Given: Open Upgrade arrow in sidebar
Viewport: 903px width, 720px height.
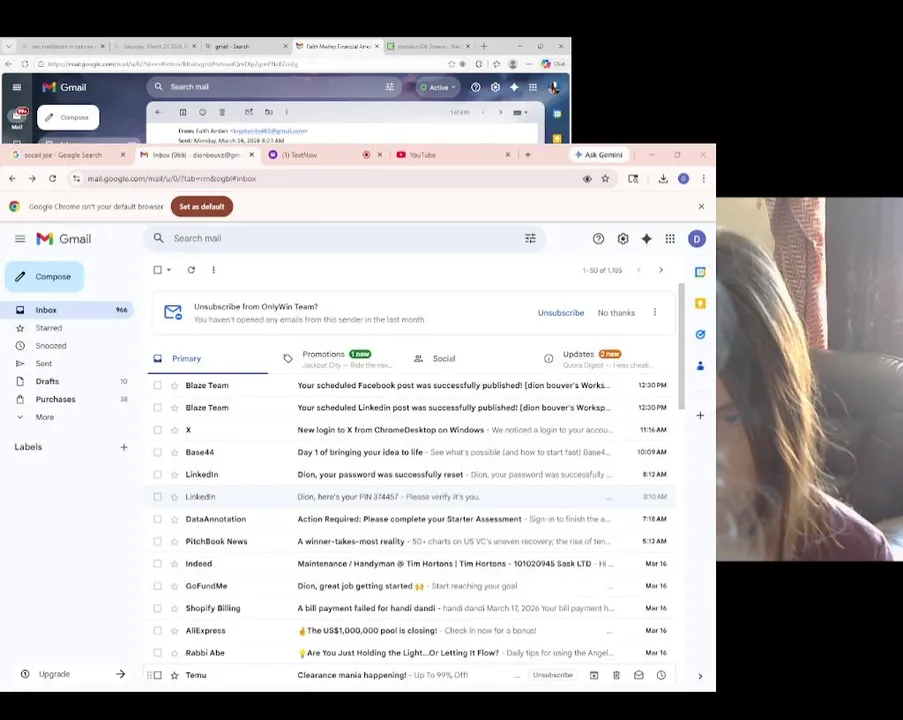Looking at the screenshot, I should tap(120, 674).
